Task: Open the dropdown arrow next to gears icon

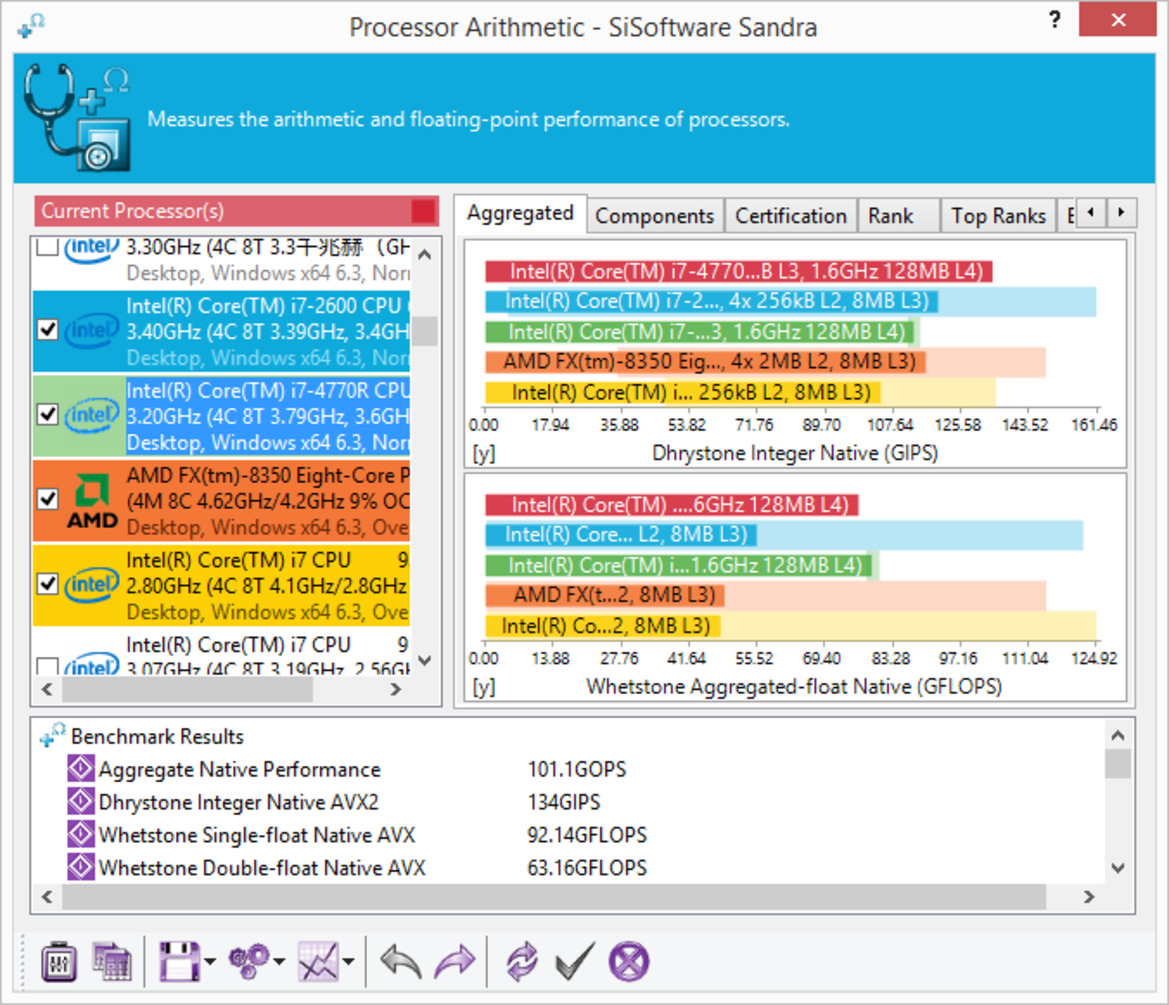Action: (x=279, y=962)
